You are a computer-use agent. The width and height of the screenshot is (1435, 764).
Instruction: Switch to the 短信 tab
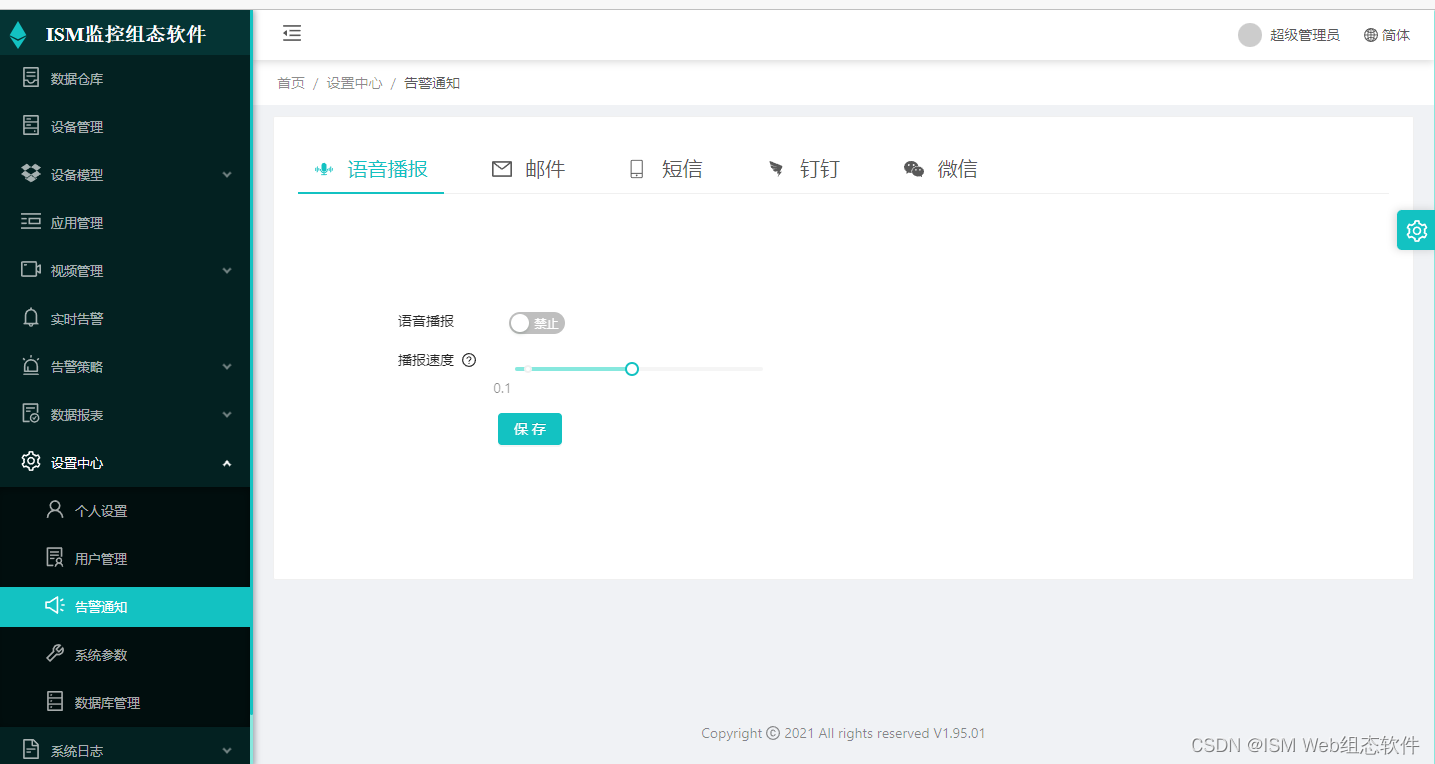(x=666, y=169)
